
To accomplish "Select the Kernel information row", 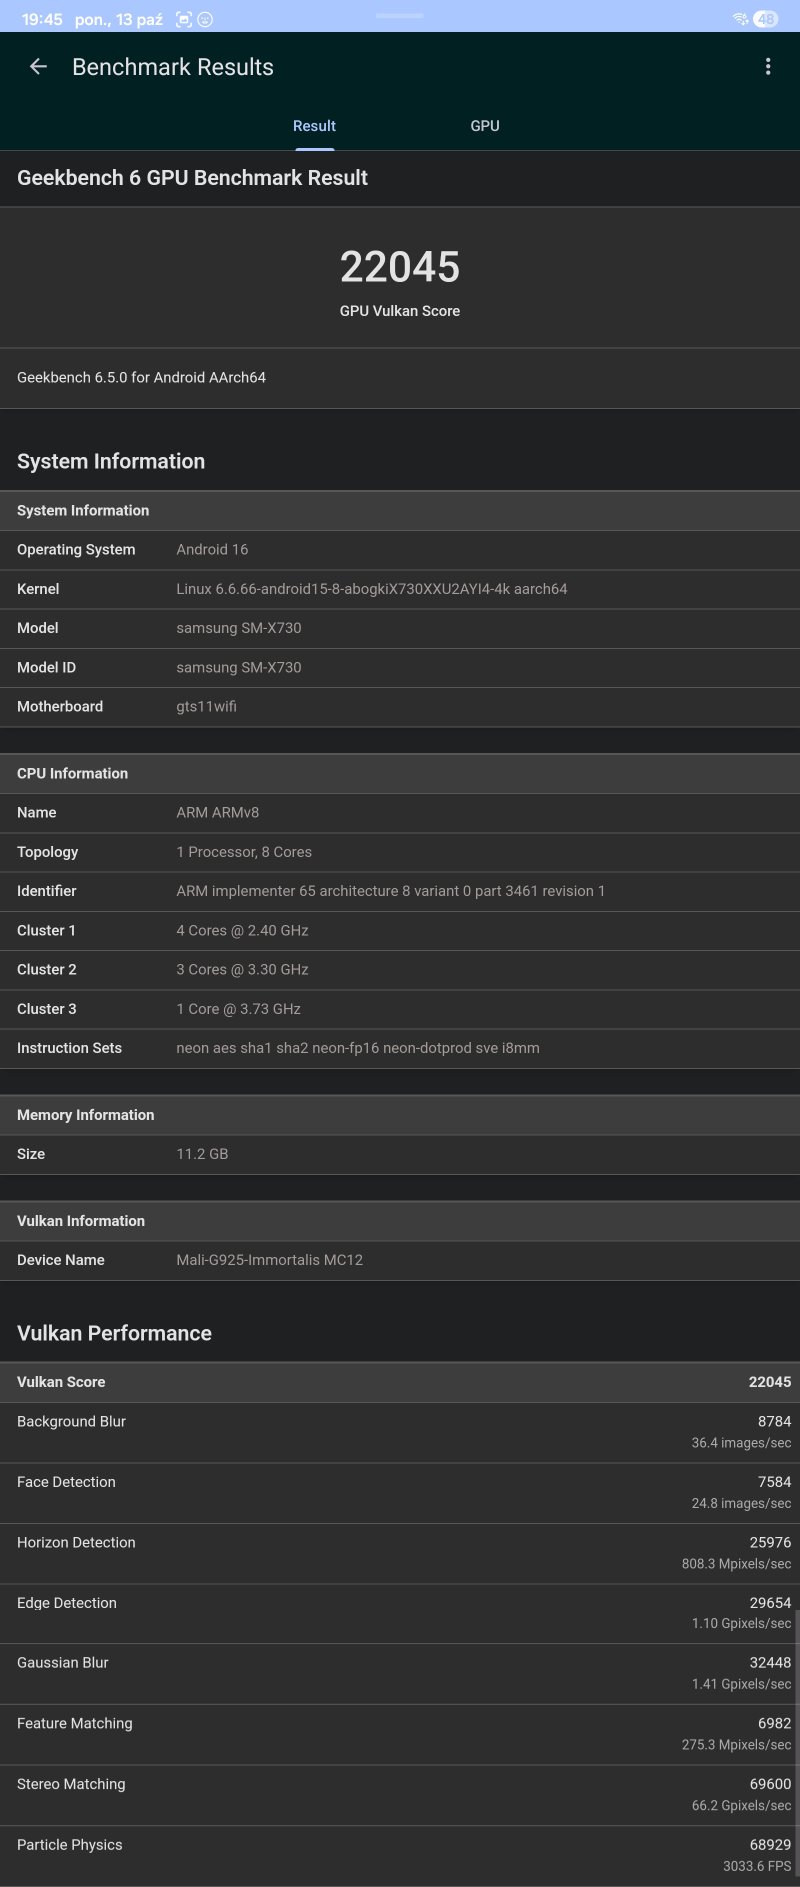I will coord(400,589).
